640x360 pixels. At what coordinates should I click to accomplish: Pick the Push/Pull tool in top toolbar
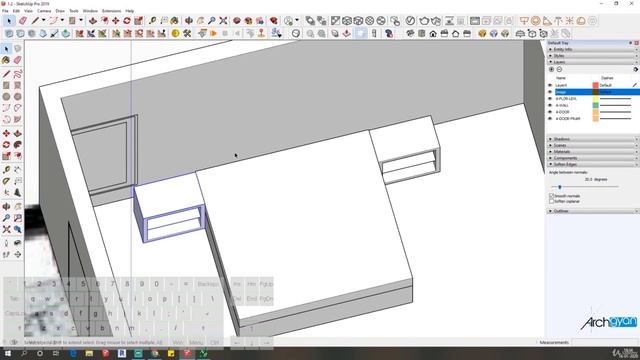click(93, 20)
